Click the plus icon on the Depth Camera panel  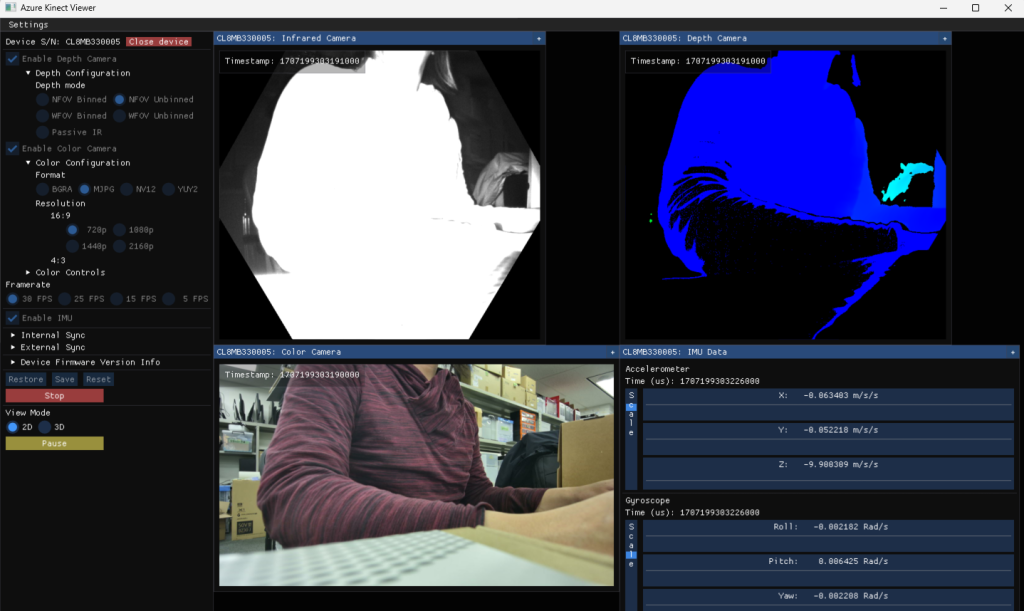(945, 38)
